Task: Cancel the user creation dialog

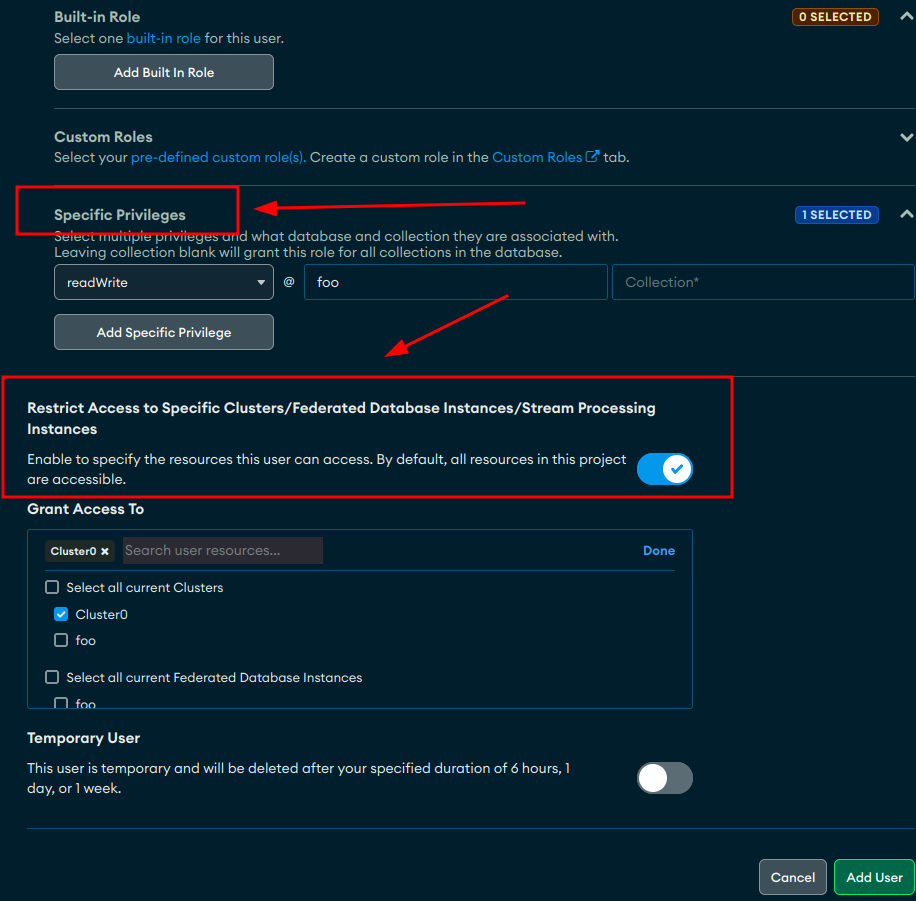Action: point(792,877)
